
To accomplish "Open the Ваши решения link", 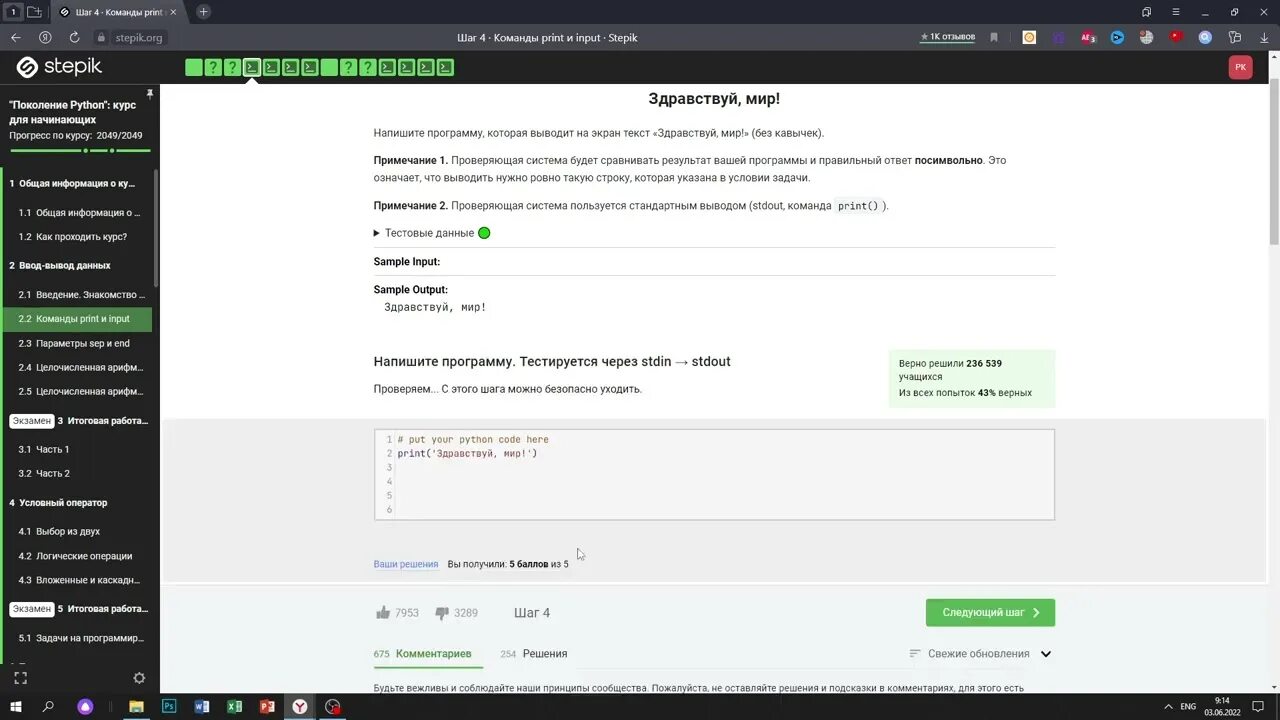I will pos(406,564).
